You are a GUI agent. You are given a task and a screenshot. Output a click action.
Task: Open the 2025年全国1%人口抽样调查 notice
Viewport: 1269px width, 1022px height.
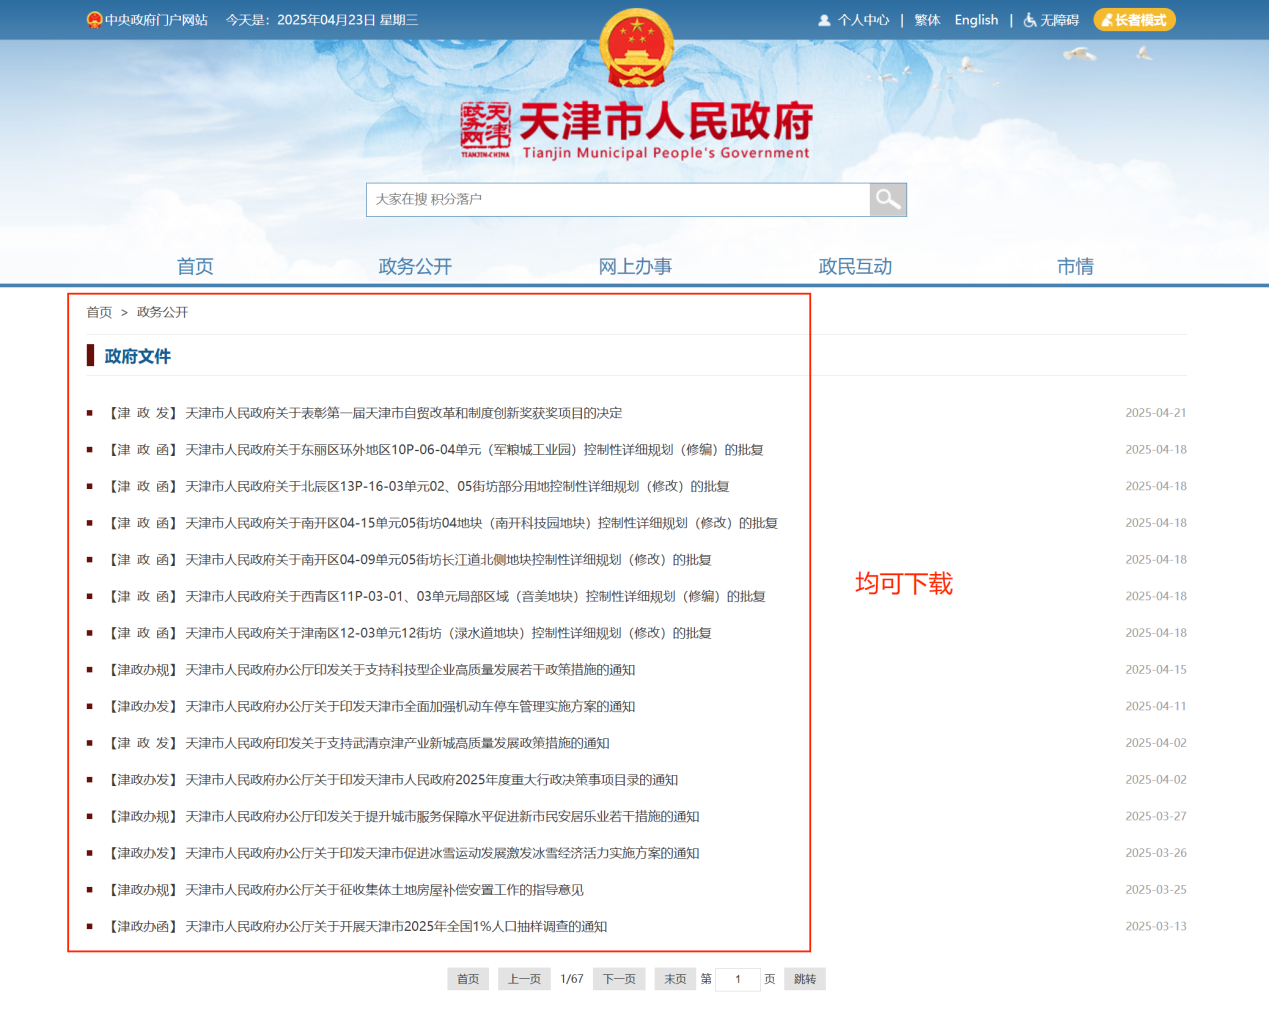click(x=396, y=927)
